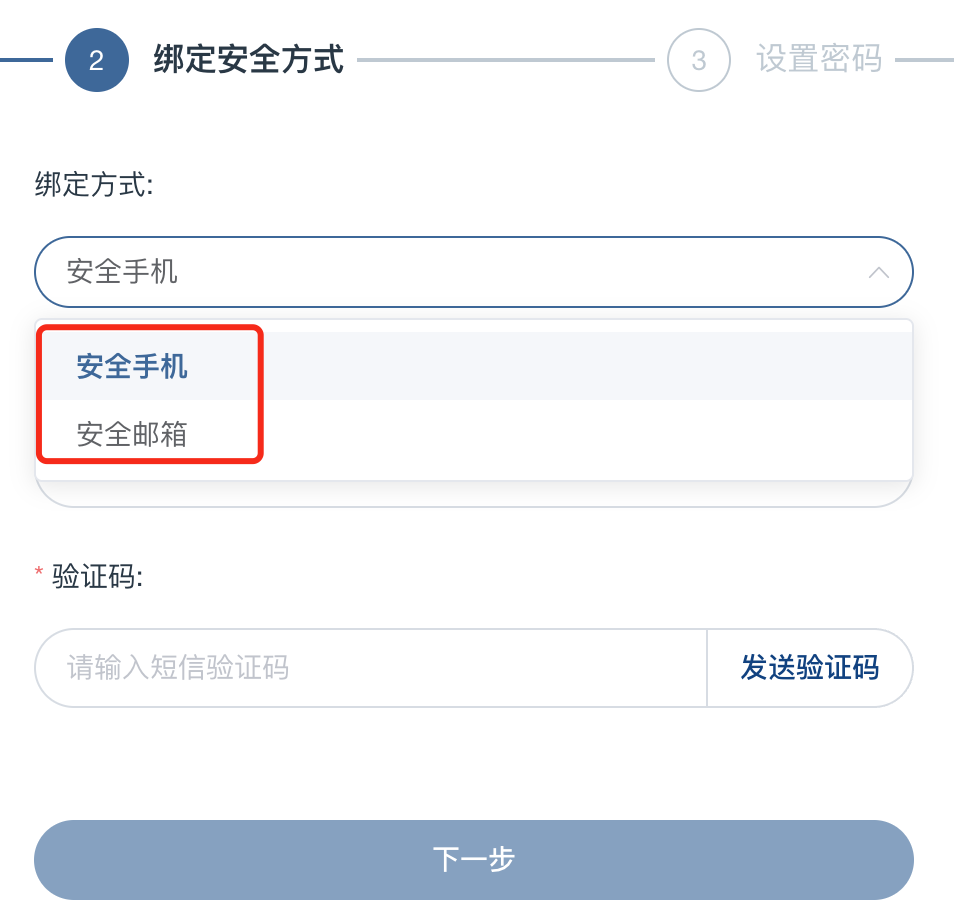Jump to the 设置密码 step label
The width and height of the screenshot is (954, 910).
coord(818,60)
